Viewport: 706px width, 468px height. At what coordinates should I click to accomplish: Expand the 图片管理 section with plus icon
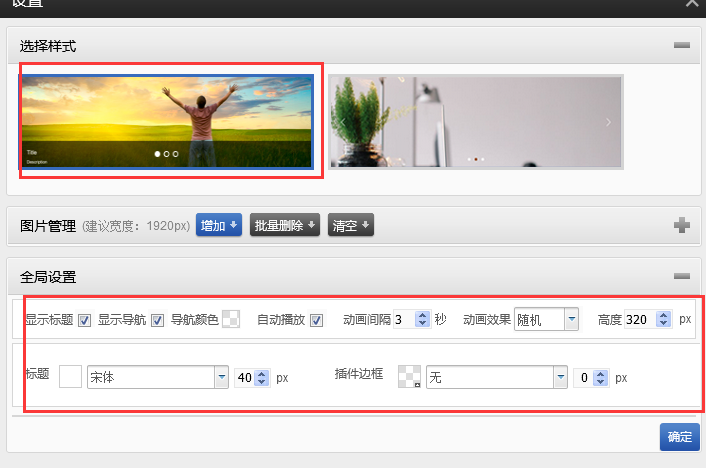click(682, 226)
